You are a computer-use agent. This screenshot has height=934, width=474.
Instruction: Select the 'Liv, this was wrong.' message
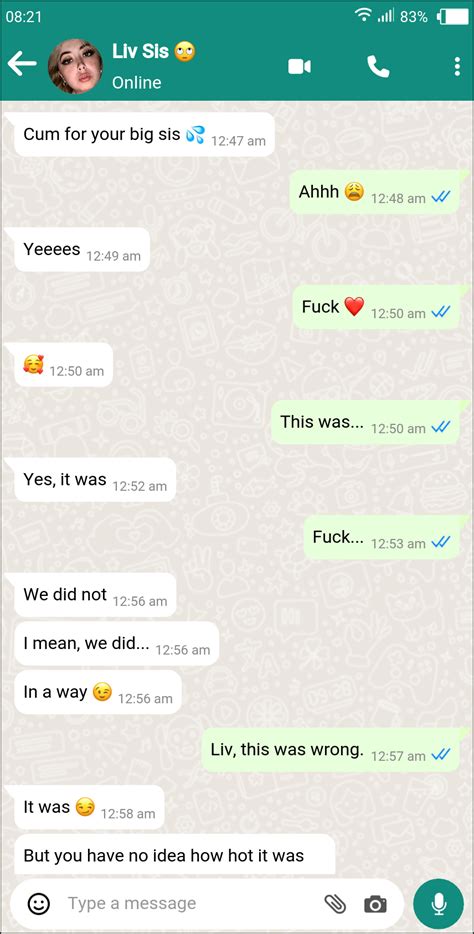pyautogui.click(x=331, y=751)
